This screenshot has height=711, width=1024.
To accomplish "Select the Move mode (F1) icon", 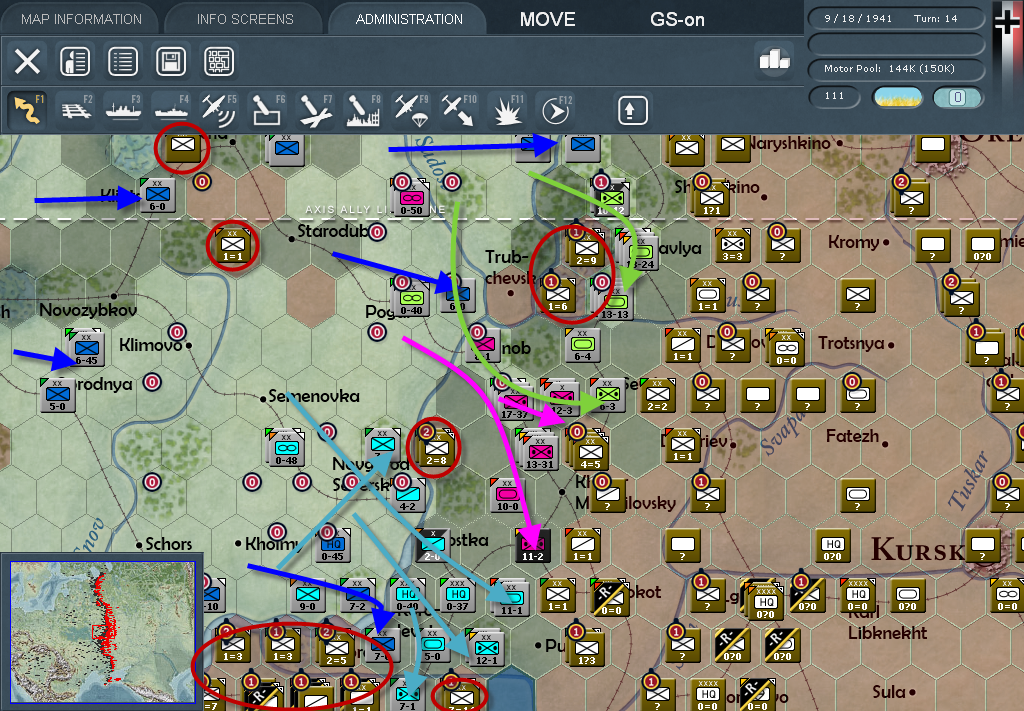I will pos(27,109).
